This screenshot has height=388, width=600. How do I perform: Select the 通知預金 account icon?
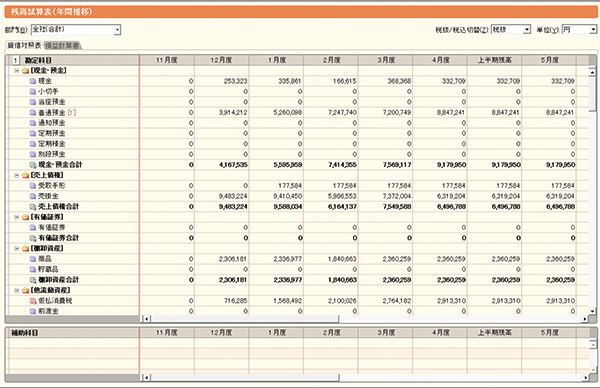pyautogui.click(x=33, y=123)
